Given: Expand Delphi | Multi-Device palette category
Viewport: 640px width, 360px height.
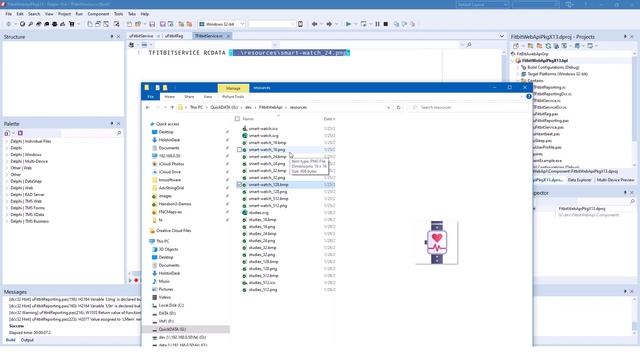Looking at the screenshot, I should pyautogui.click(x=7, y=161).
